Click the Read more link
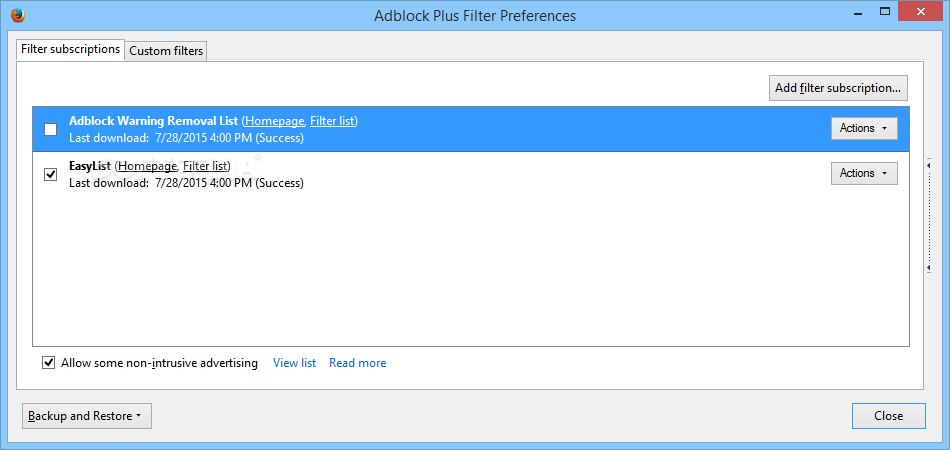 [357, 363]
